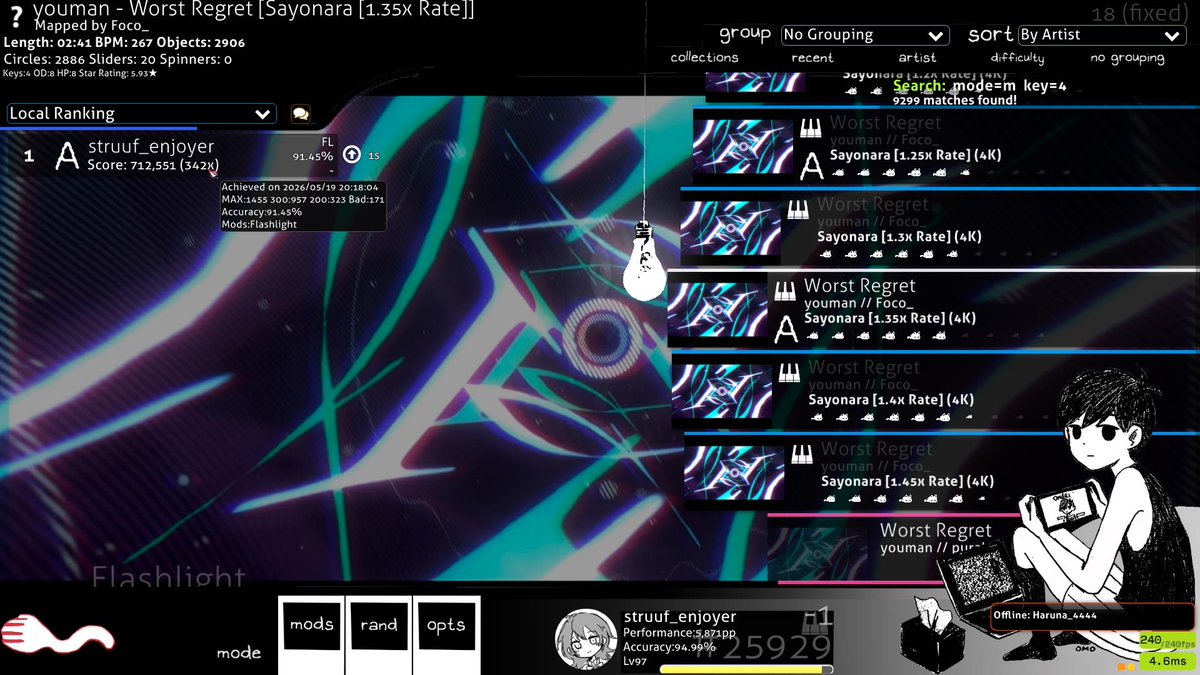Viewport: 1200px width, 675px height.
Task: Click the Lv97 level label
Action: (635, 661)
